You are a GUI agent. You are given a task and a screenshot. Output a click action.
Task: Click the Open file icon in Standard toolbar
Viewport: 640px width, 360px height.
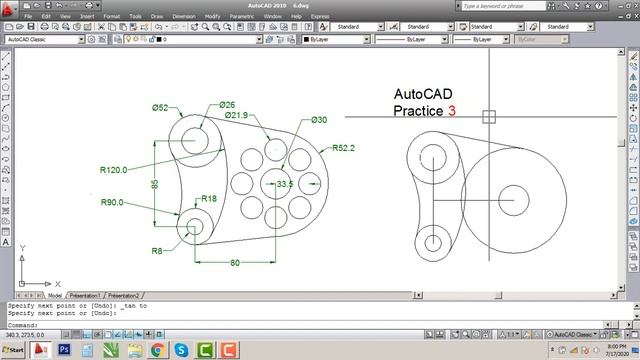pyautogui.click(x=20, y=27)
